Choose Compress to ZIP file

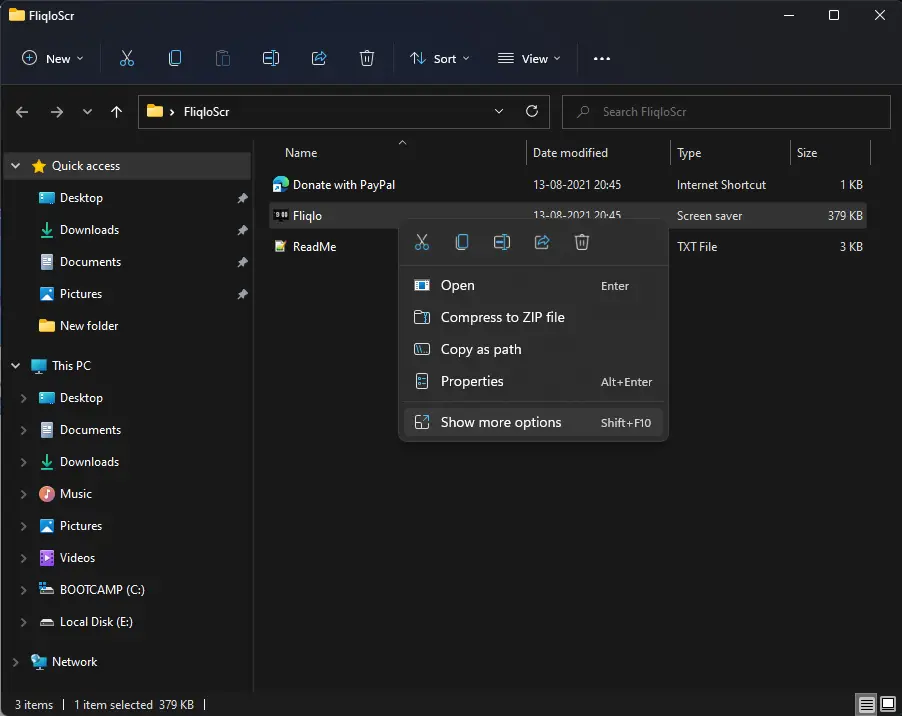coord(533,317)
